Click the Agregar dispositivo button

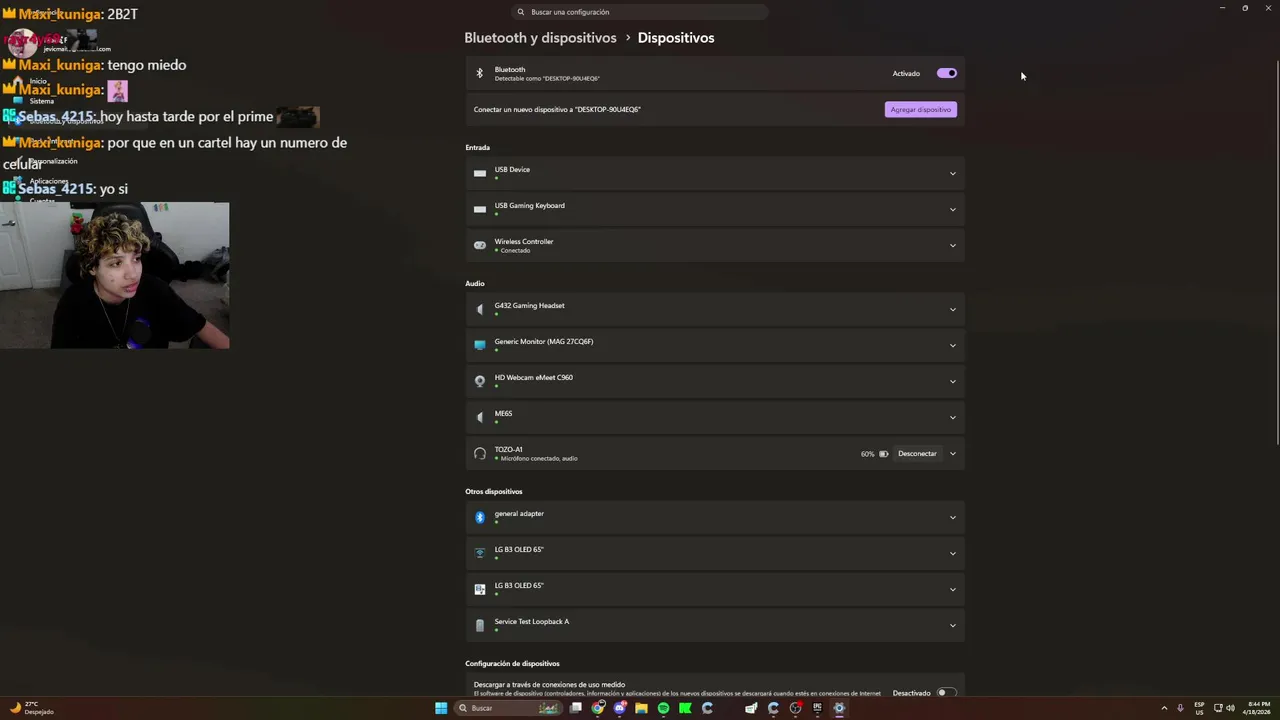point(921,109)
